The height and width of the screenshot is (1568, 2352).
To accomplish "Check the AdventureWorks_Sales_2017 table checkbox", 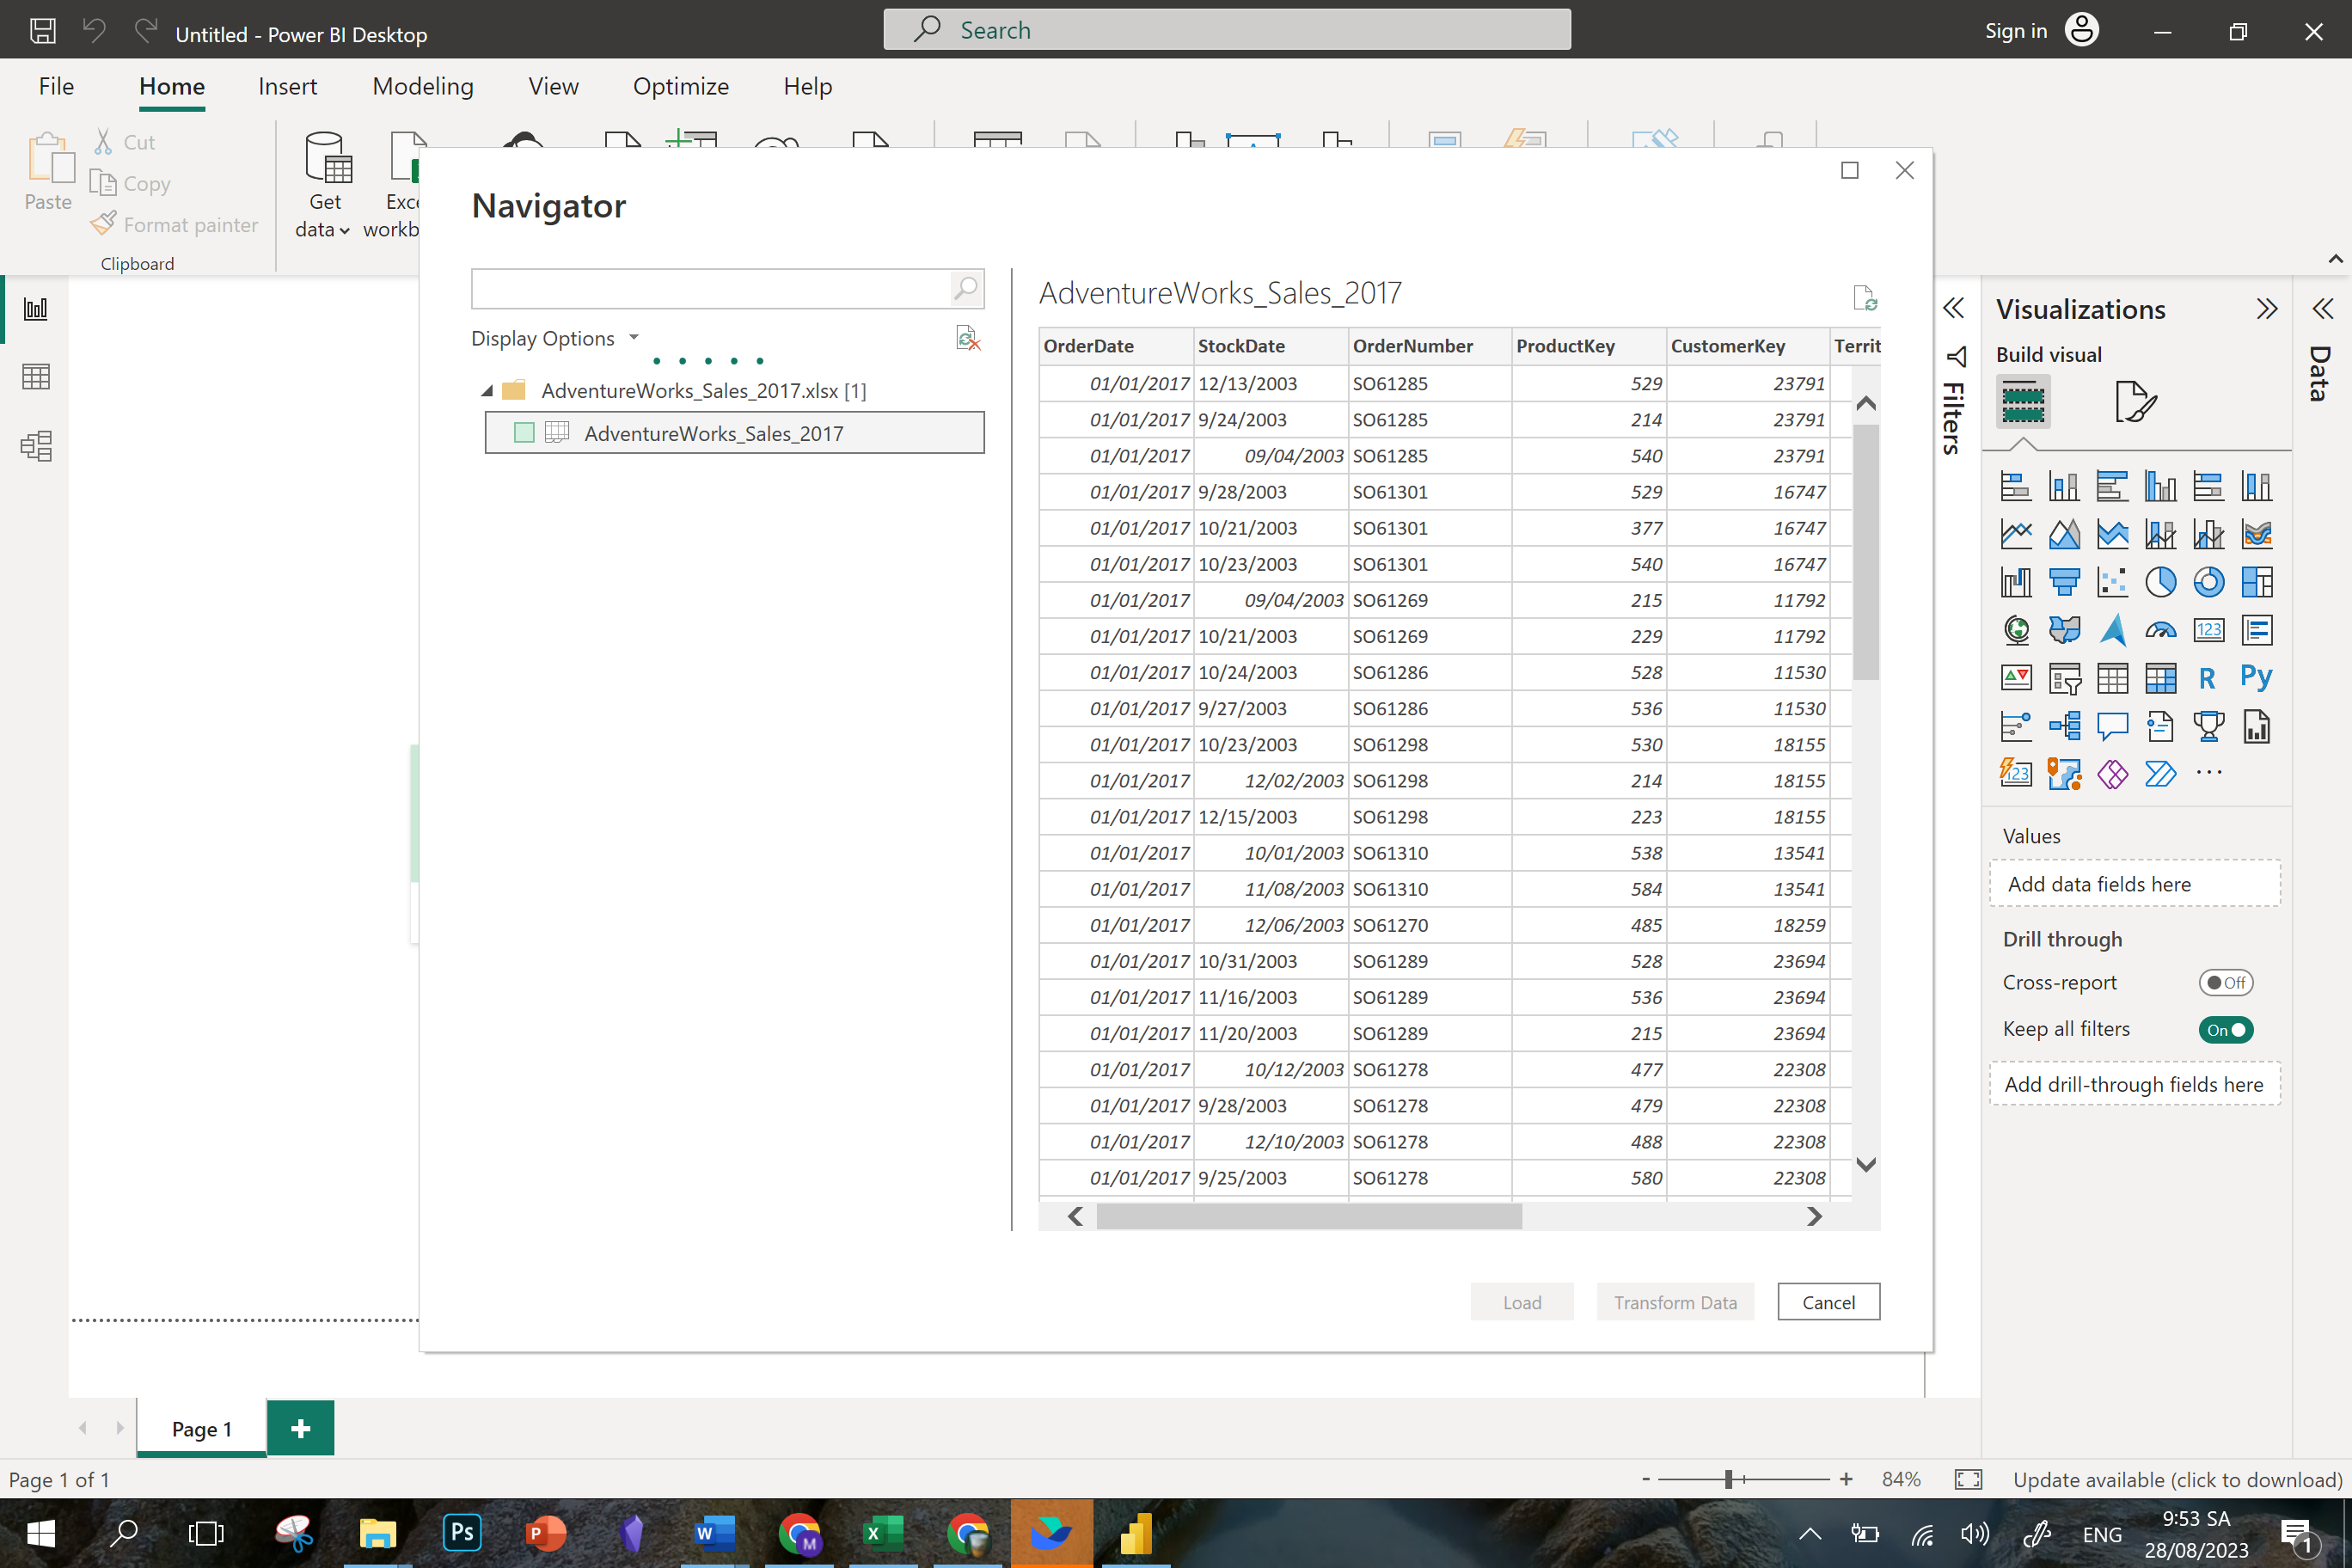I will point(523,433).
